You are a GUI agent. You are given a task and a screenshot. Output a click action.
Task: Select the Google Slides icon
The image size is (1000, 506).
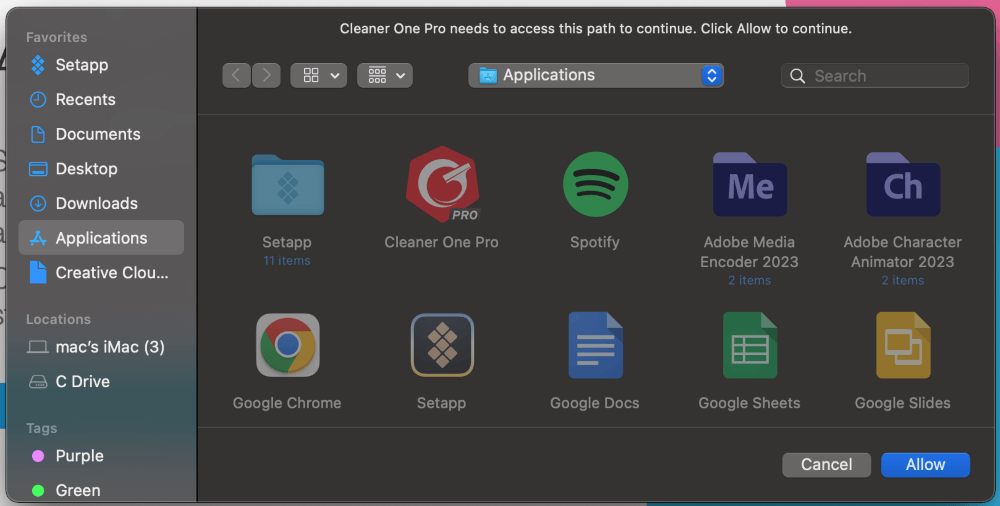point(902,345)
